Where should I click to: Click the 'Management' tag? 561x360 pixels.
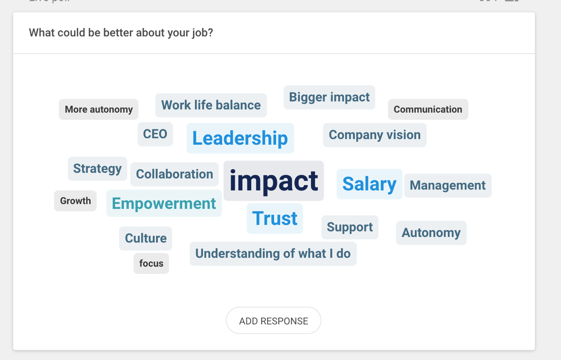pyautogui.click(x=448, y=185)
